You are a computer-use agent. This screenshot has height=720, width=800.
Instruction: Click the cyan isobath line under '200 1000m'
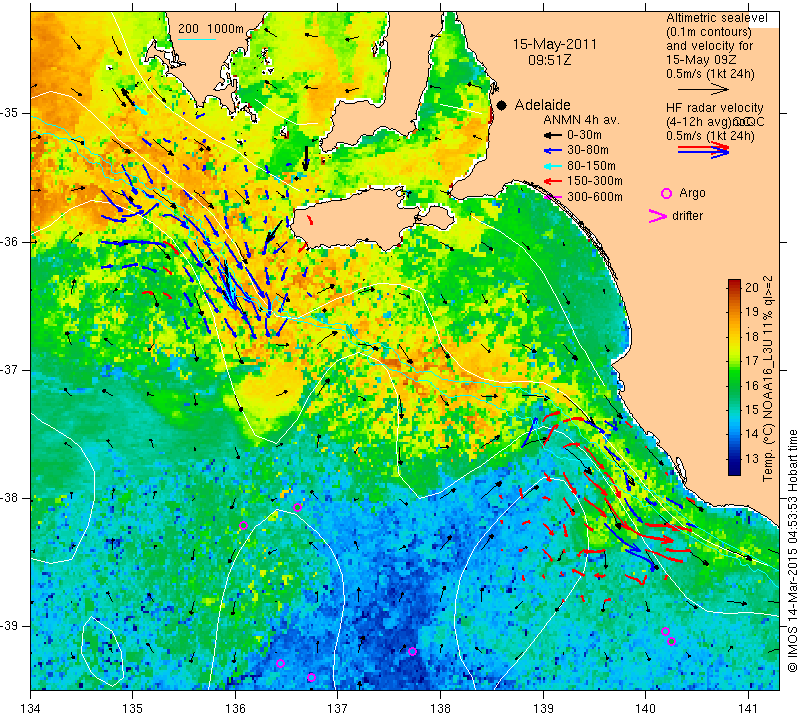click(x=197, y=39)
